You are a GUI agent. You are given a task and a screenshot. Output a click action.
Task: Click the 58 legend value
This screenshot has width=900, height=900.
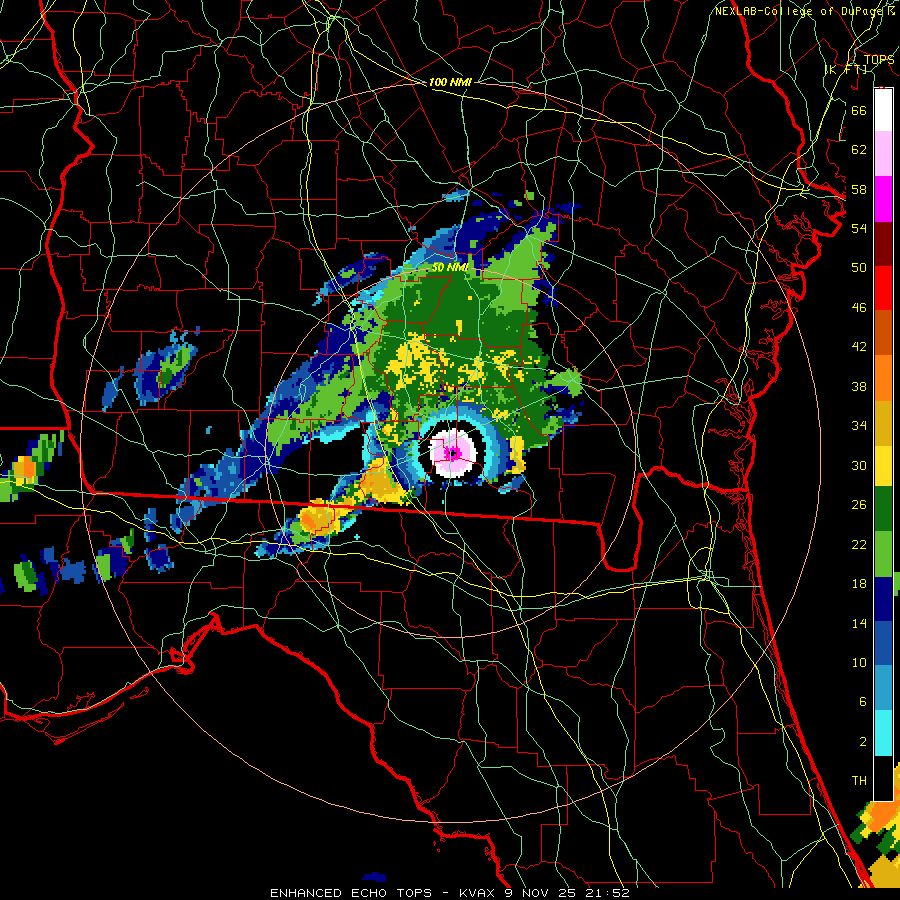click(x=859, y=189)
